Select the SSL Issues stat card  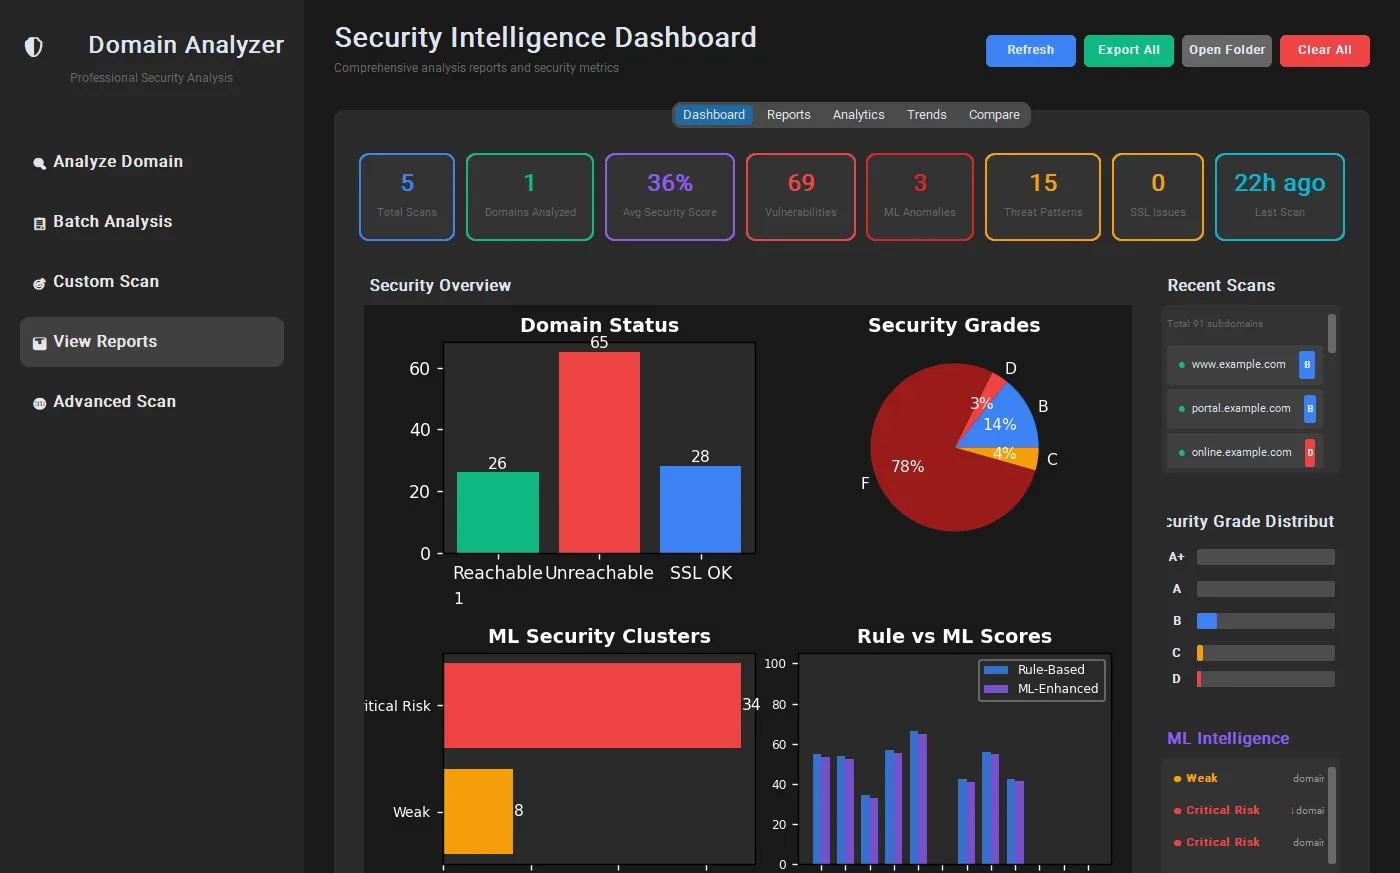pos(1158,197)
